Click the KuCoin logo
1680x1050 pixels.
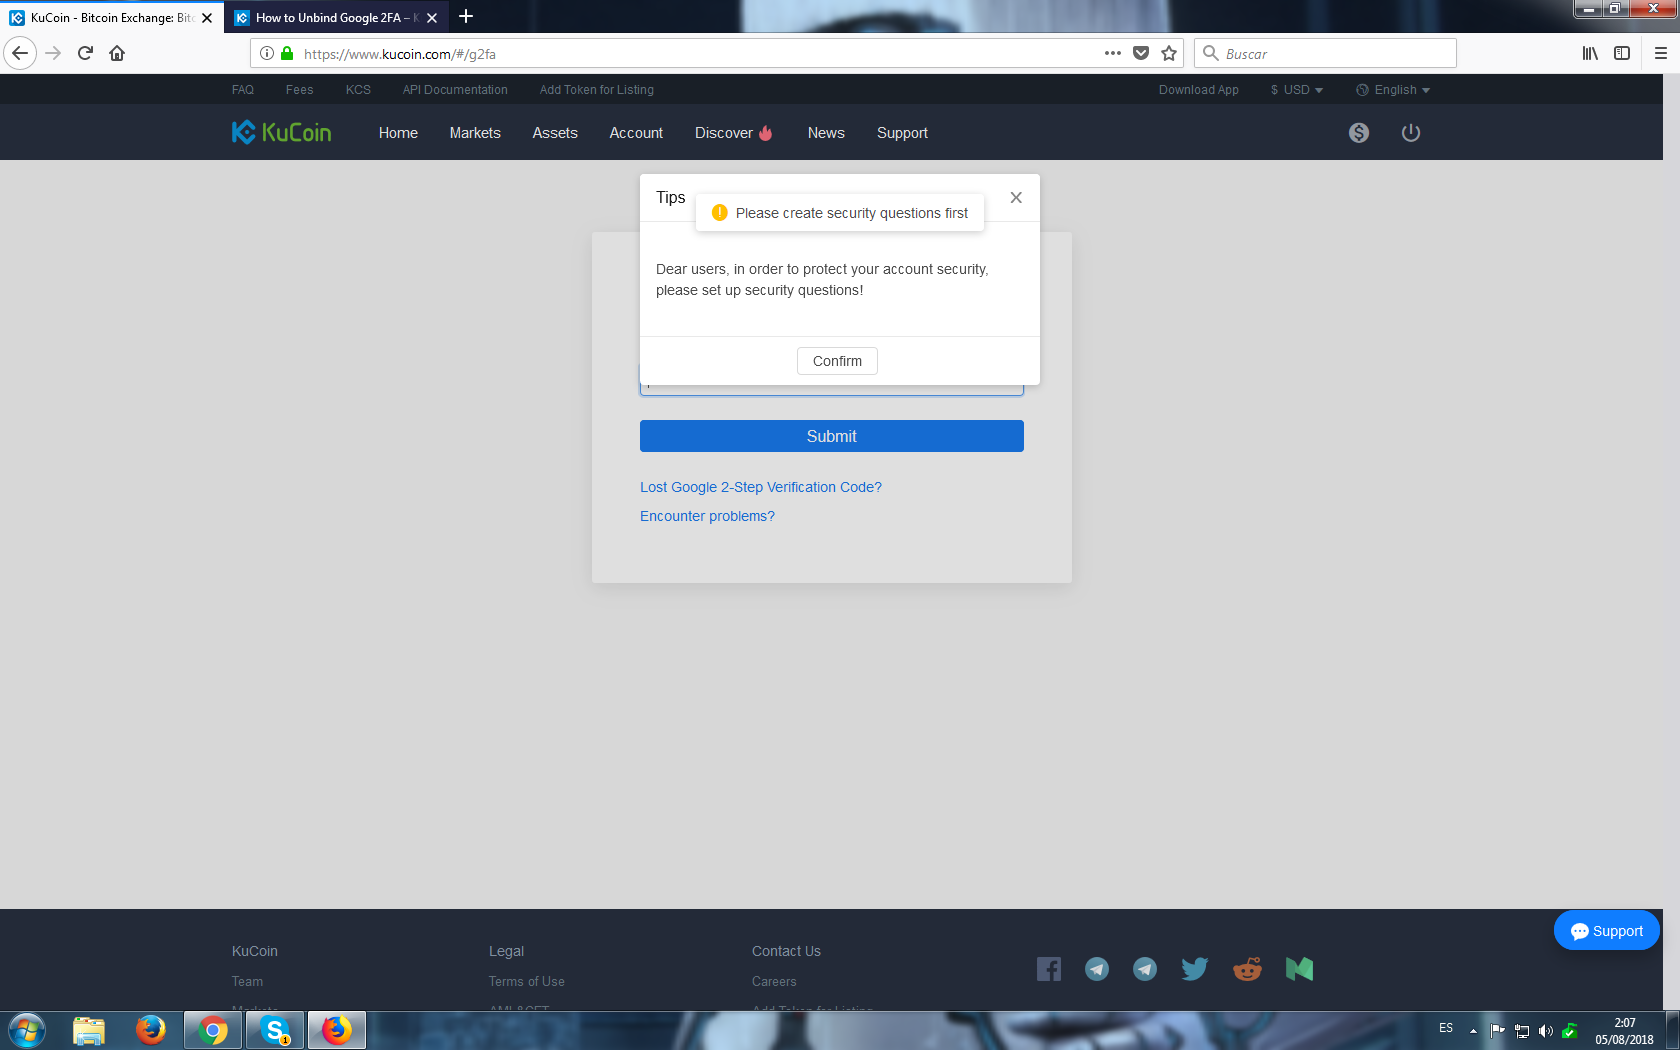tap(281, 132)
